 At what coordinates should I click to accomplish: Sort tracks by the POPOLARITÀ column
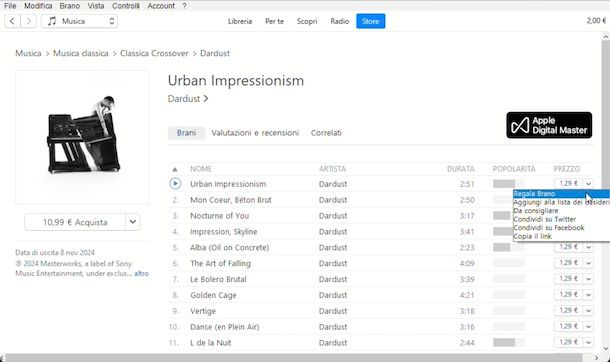(x=514, y=169)
